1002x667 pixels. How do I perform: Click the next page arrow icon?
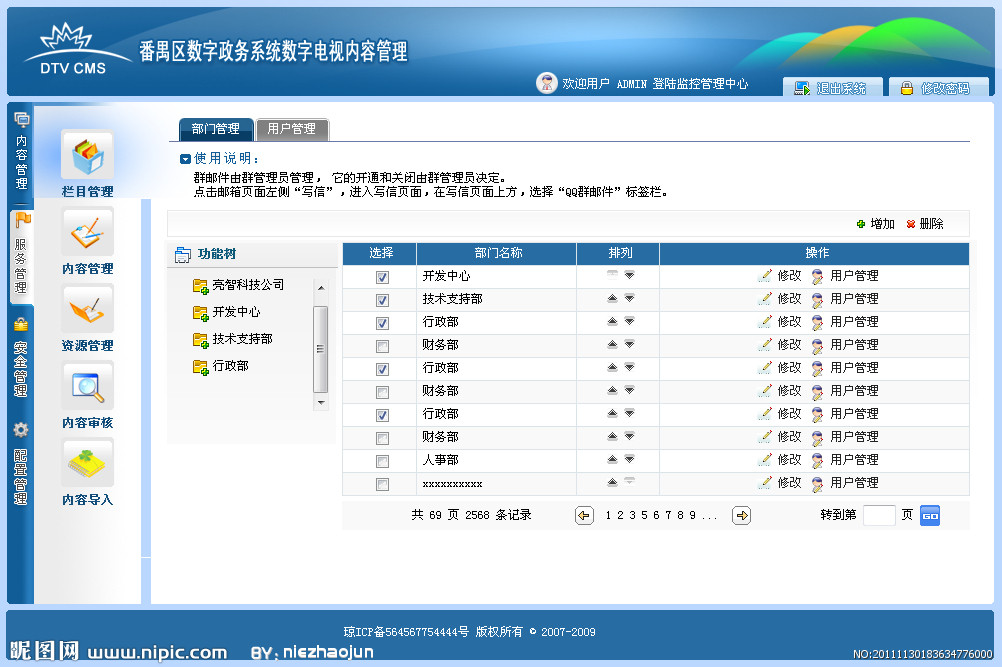pos(741,516)
